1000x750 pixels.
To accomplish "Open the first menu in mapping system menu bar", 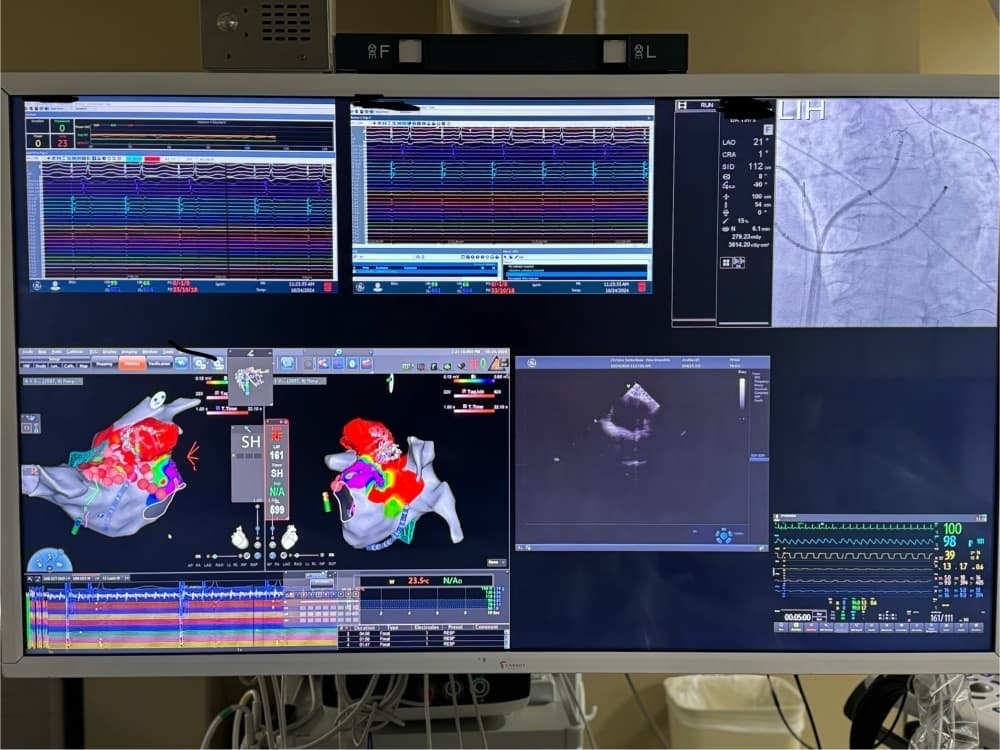I will (x=28, y=353).
